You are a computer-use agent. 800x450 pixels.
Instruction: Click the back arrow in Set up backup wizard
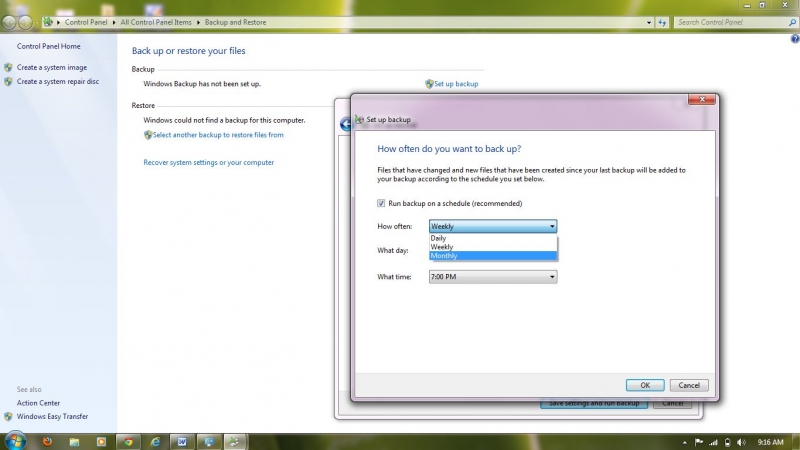(345, 124)
